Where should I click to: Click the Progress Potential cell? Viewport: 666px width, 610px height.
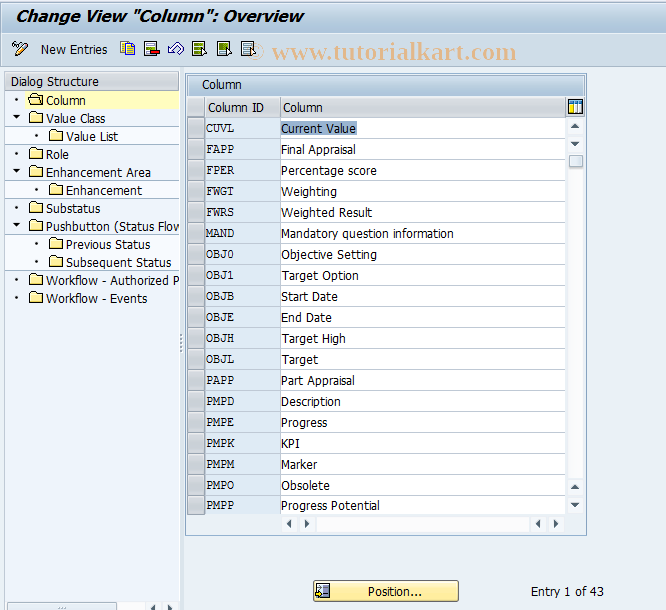(423, 506)
